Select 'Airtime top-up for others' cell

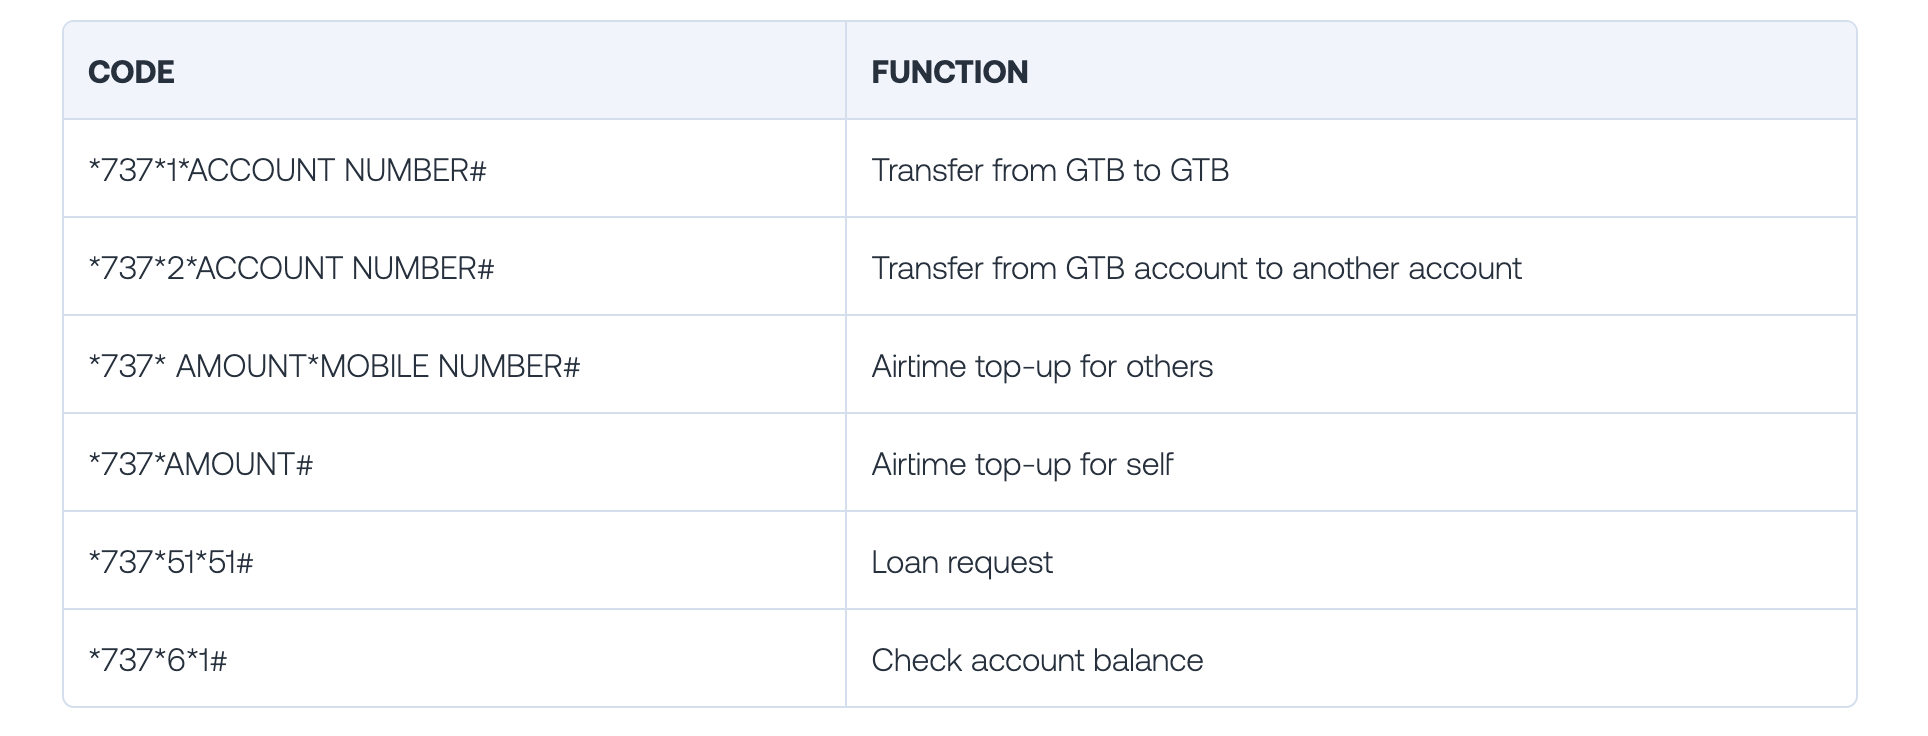[1042, 366]
